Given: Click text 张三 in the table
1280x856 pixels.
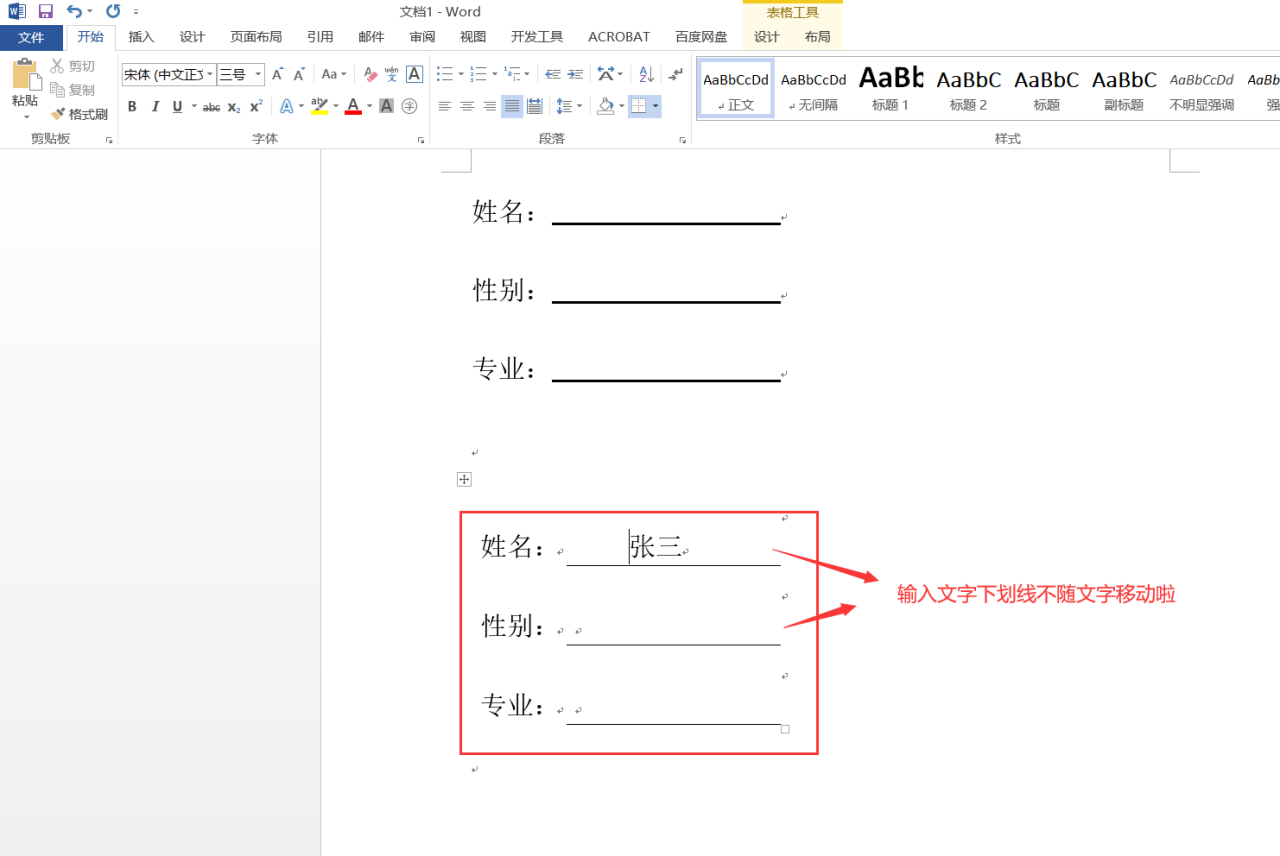Looking at the screenshot, I should pyautogui.click(x=656, y=546).
